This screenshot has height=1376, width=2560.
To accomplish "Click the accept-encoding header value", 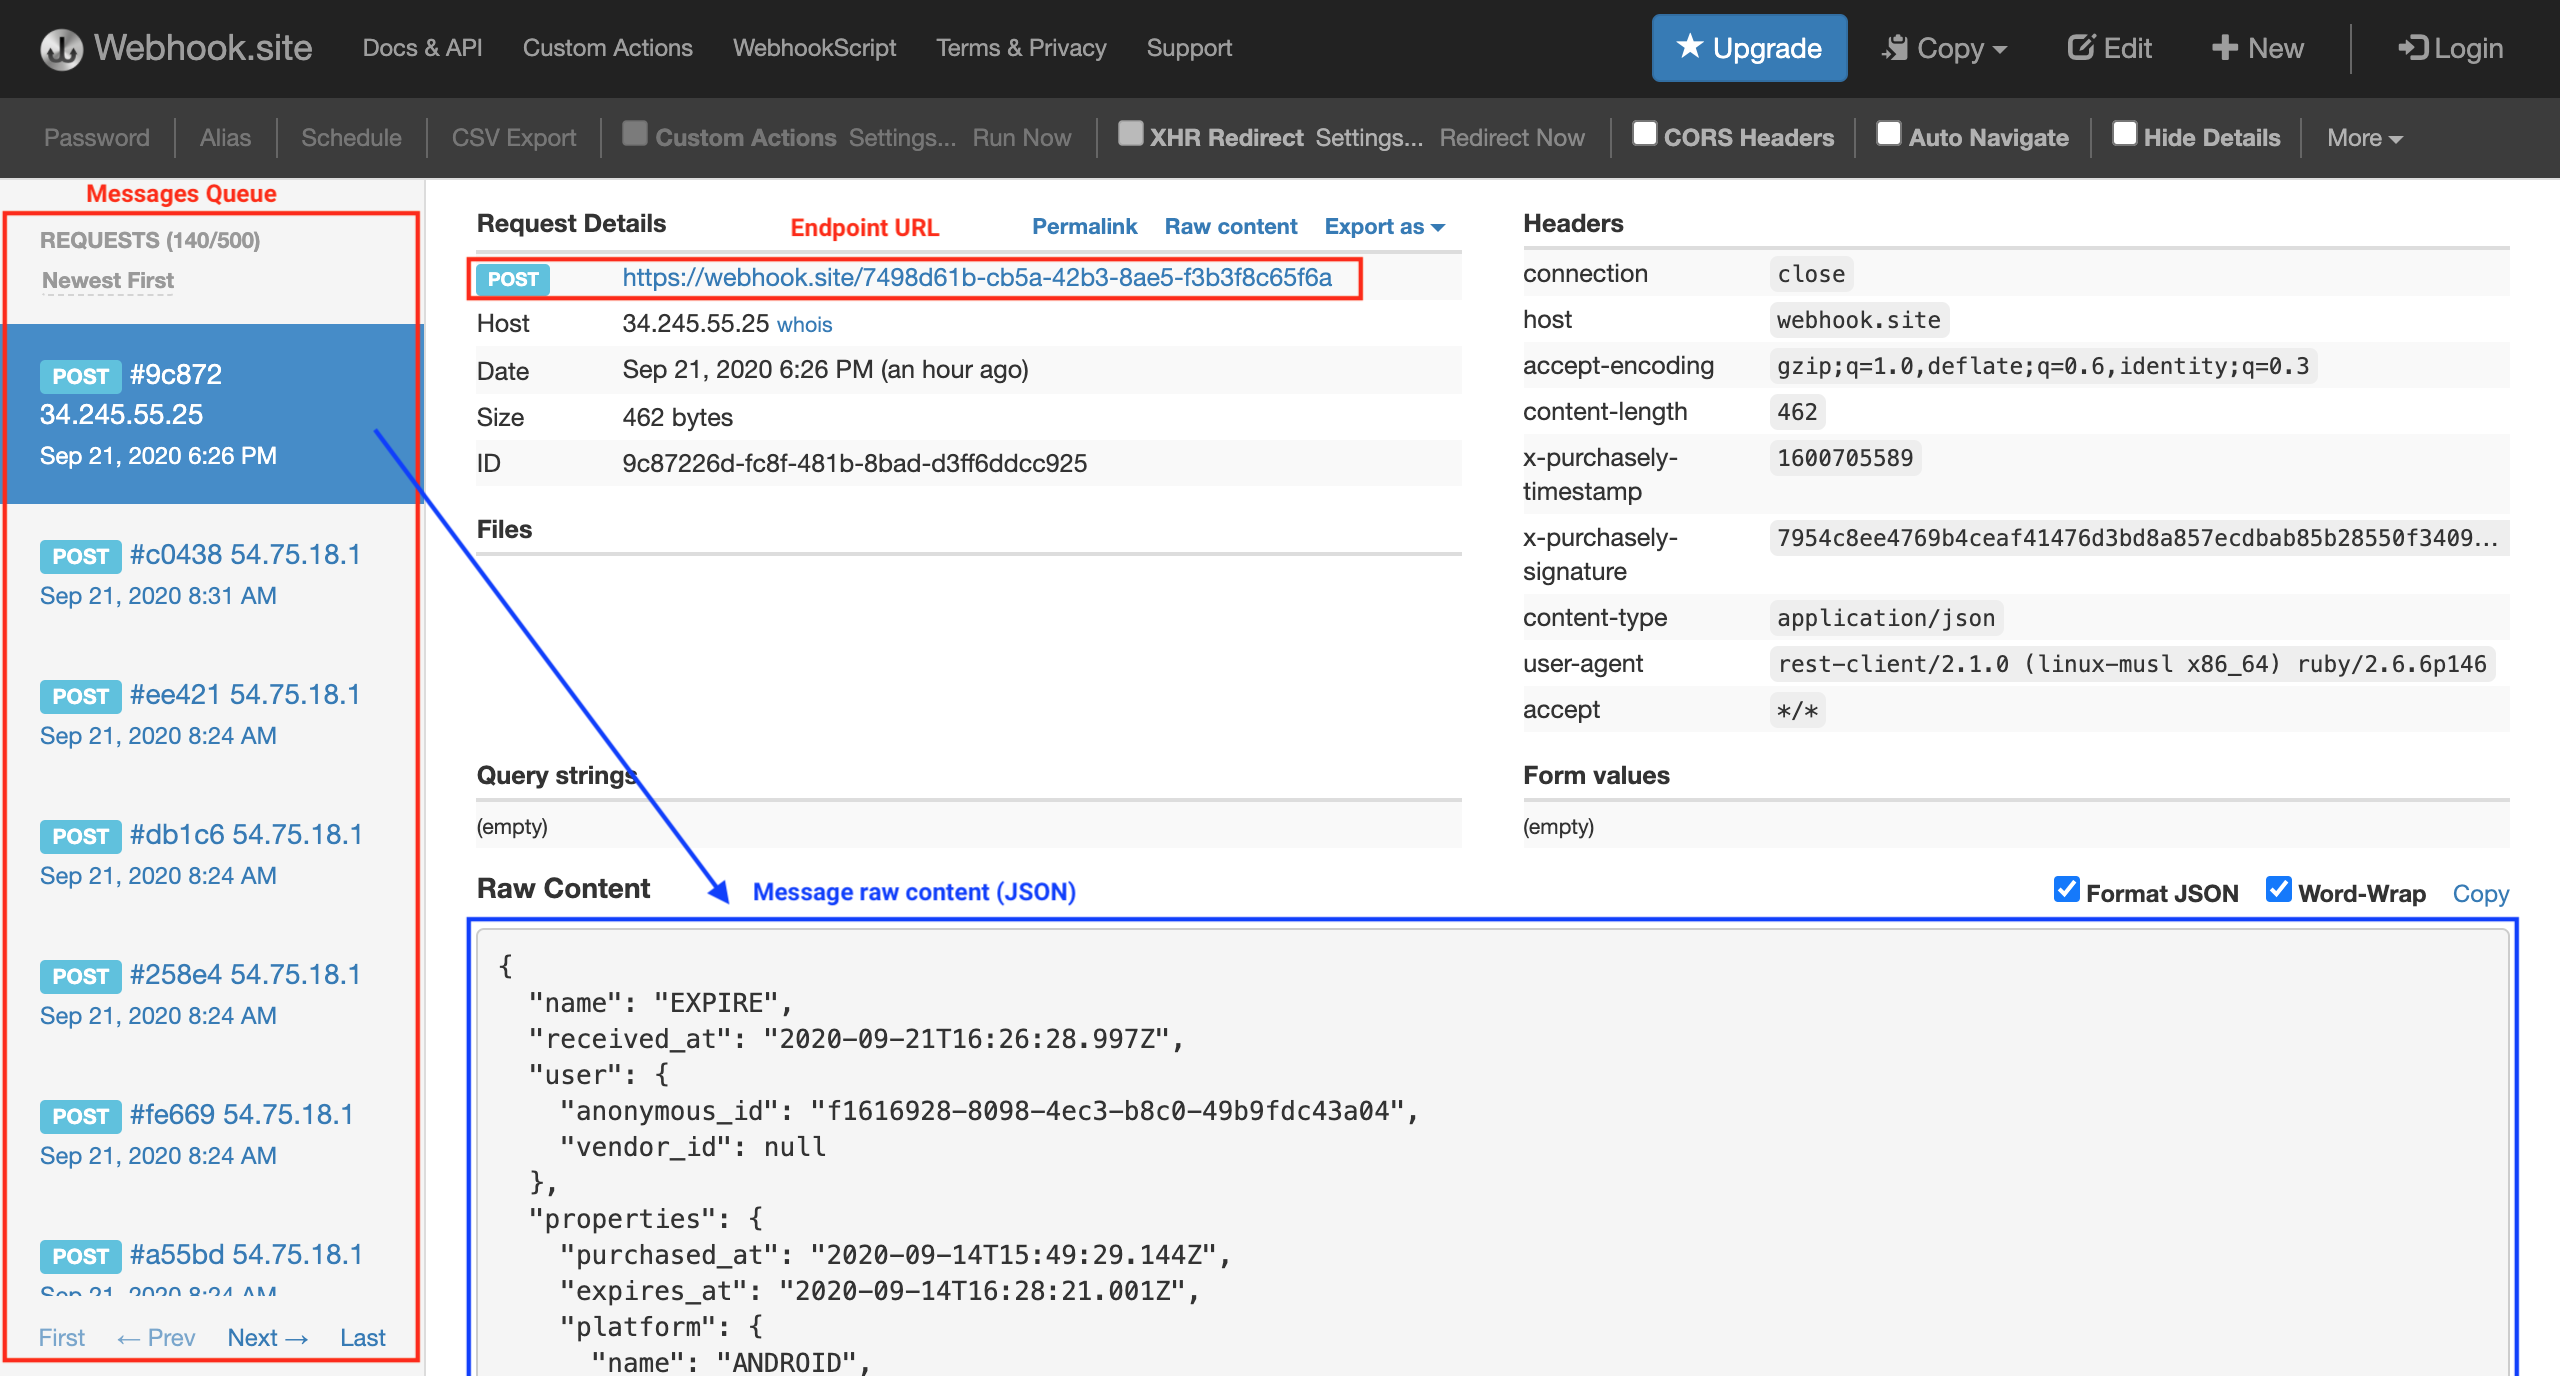I will tap(2043, 366).
